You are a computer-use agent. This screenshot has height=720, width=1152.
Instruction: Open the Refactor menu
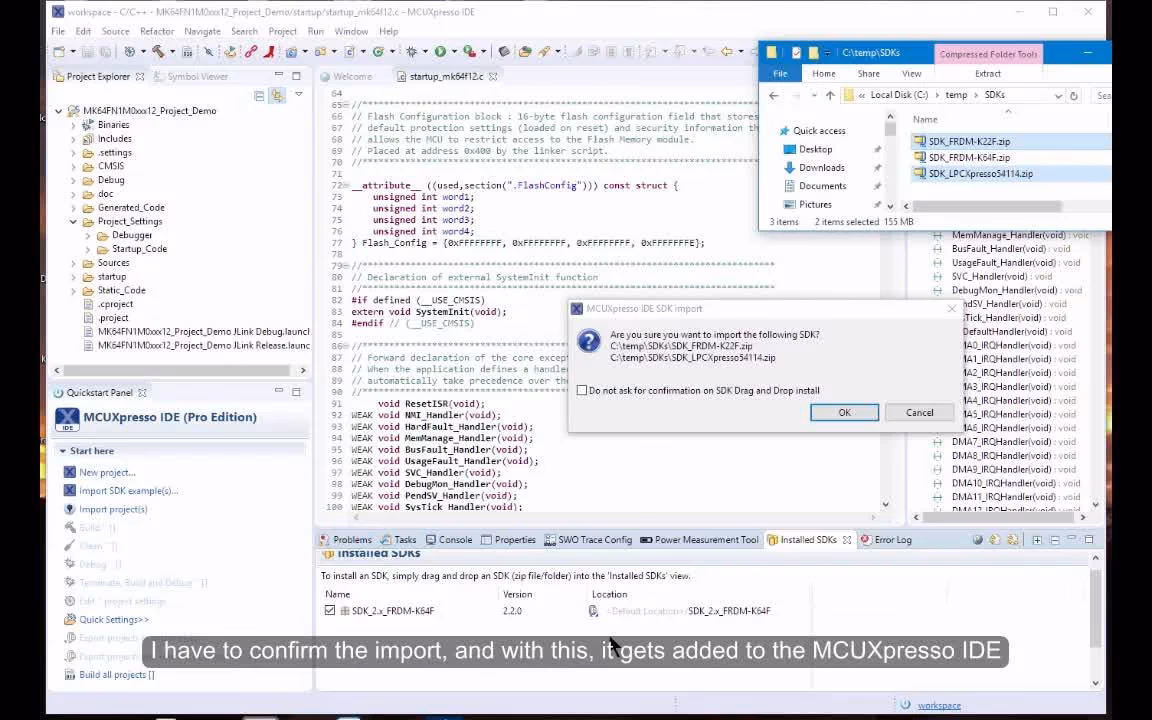[x=157, y=31]
